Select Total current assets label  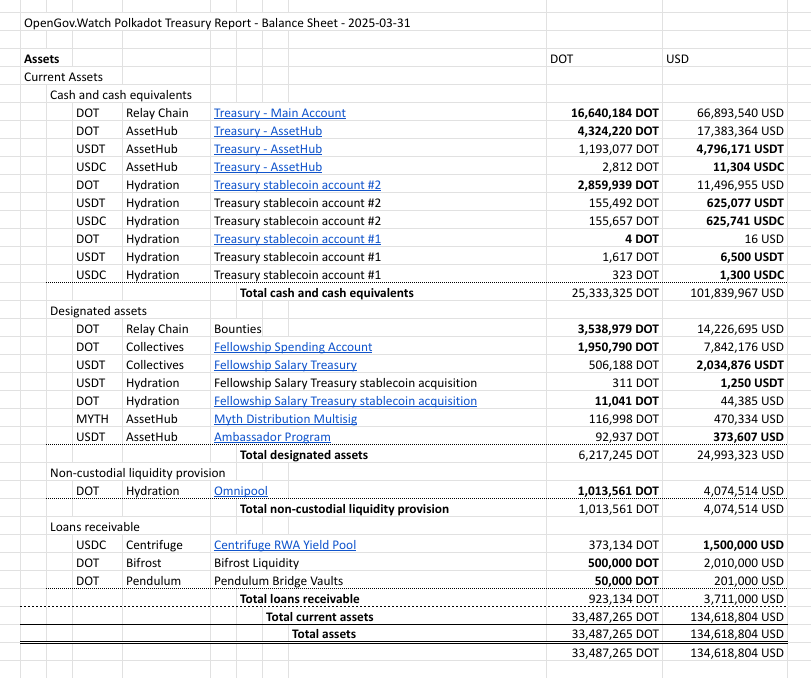point(319,617)
